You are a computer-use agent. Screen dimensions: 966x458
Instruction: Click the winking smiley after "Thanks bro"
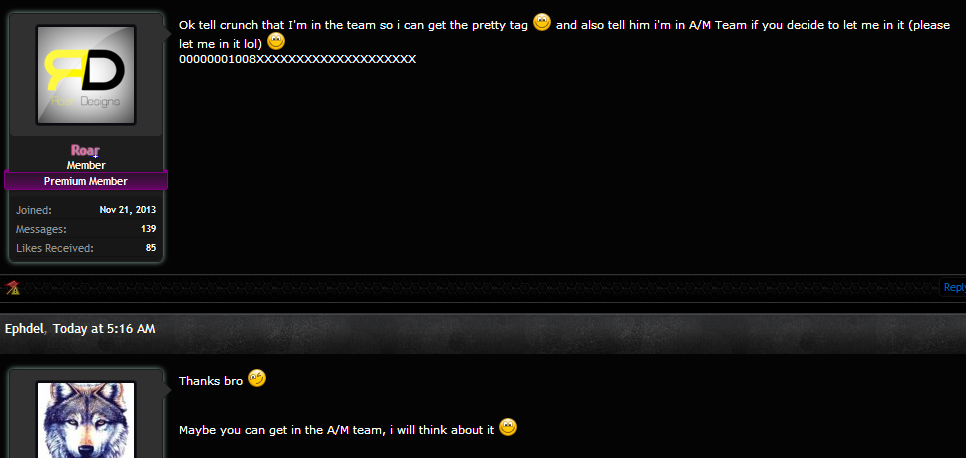[257, 378]
